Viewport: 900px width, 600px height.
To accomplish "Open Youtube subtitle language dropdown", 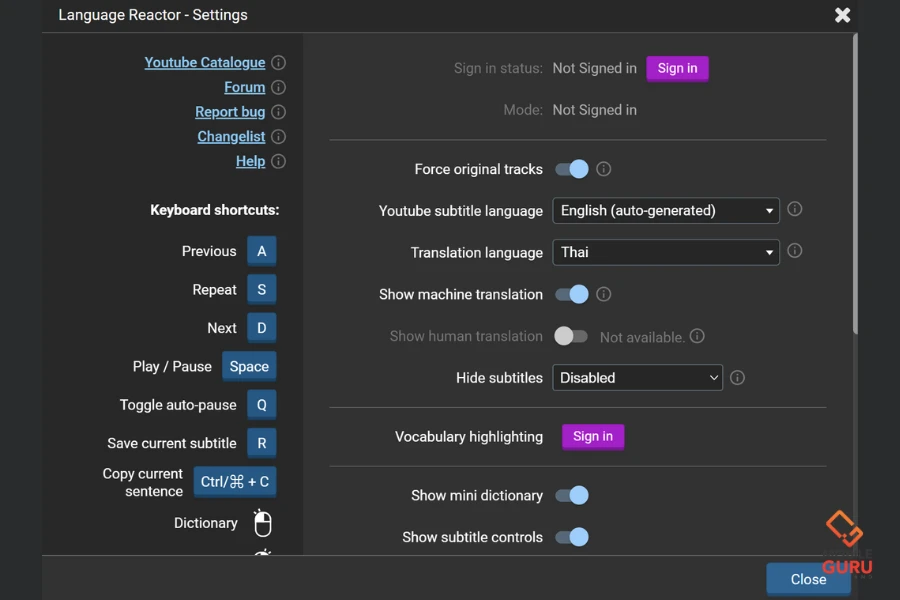I will pos(666,211).
